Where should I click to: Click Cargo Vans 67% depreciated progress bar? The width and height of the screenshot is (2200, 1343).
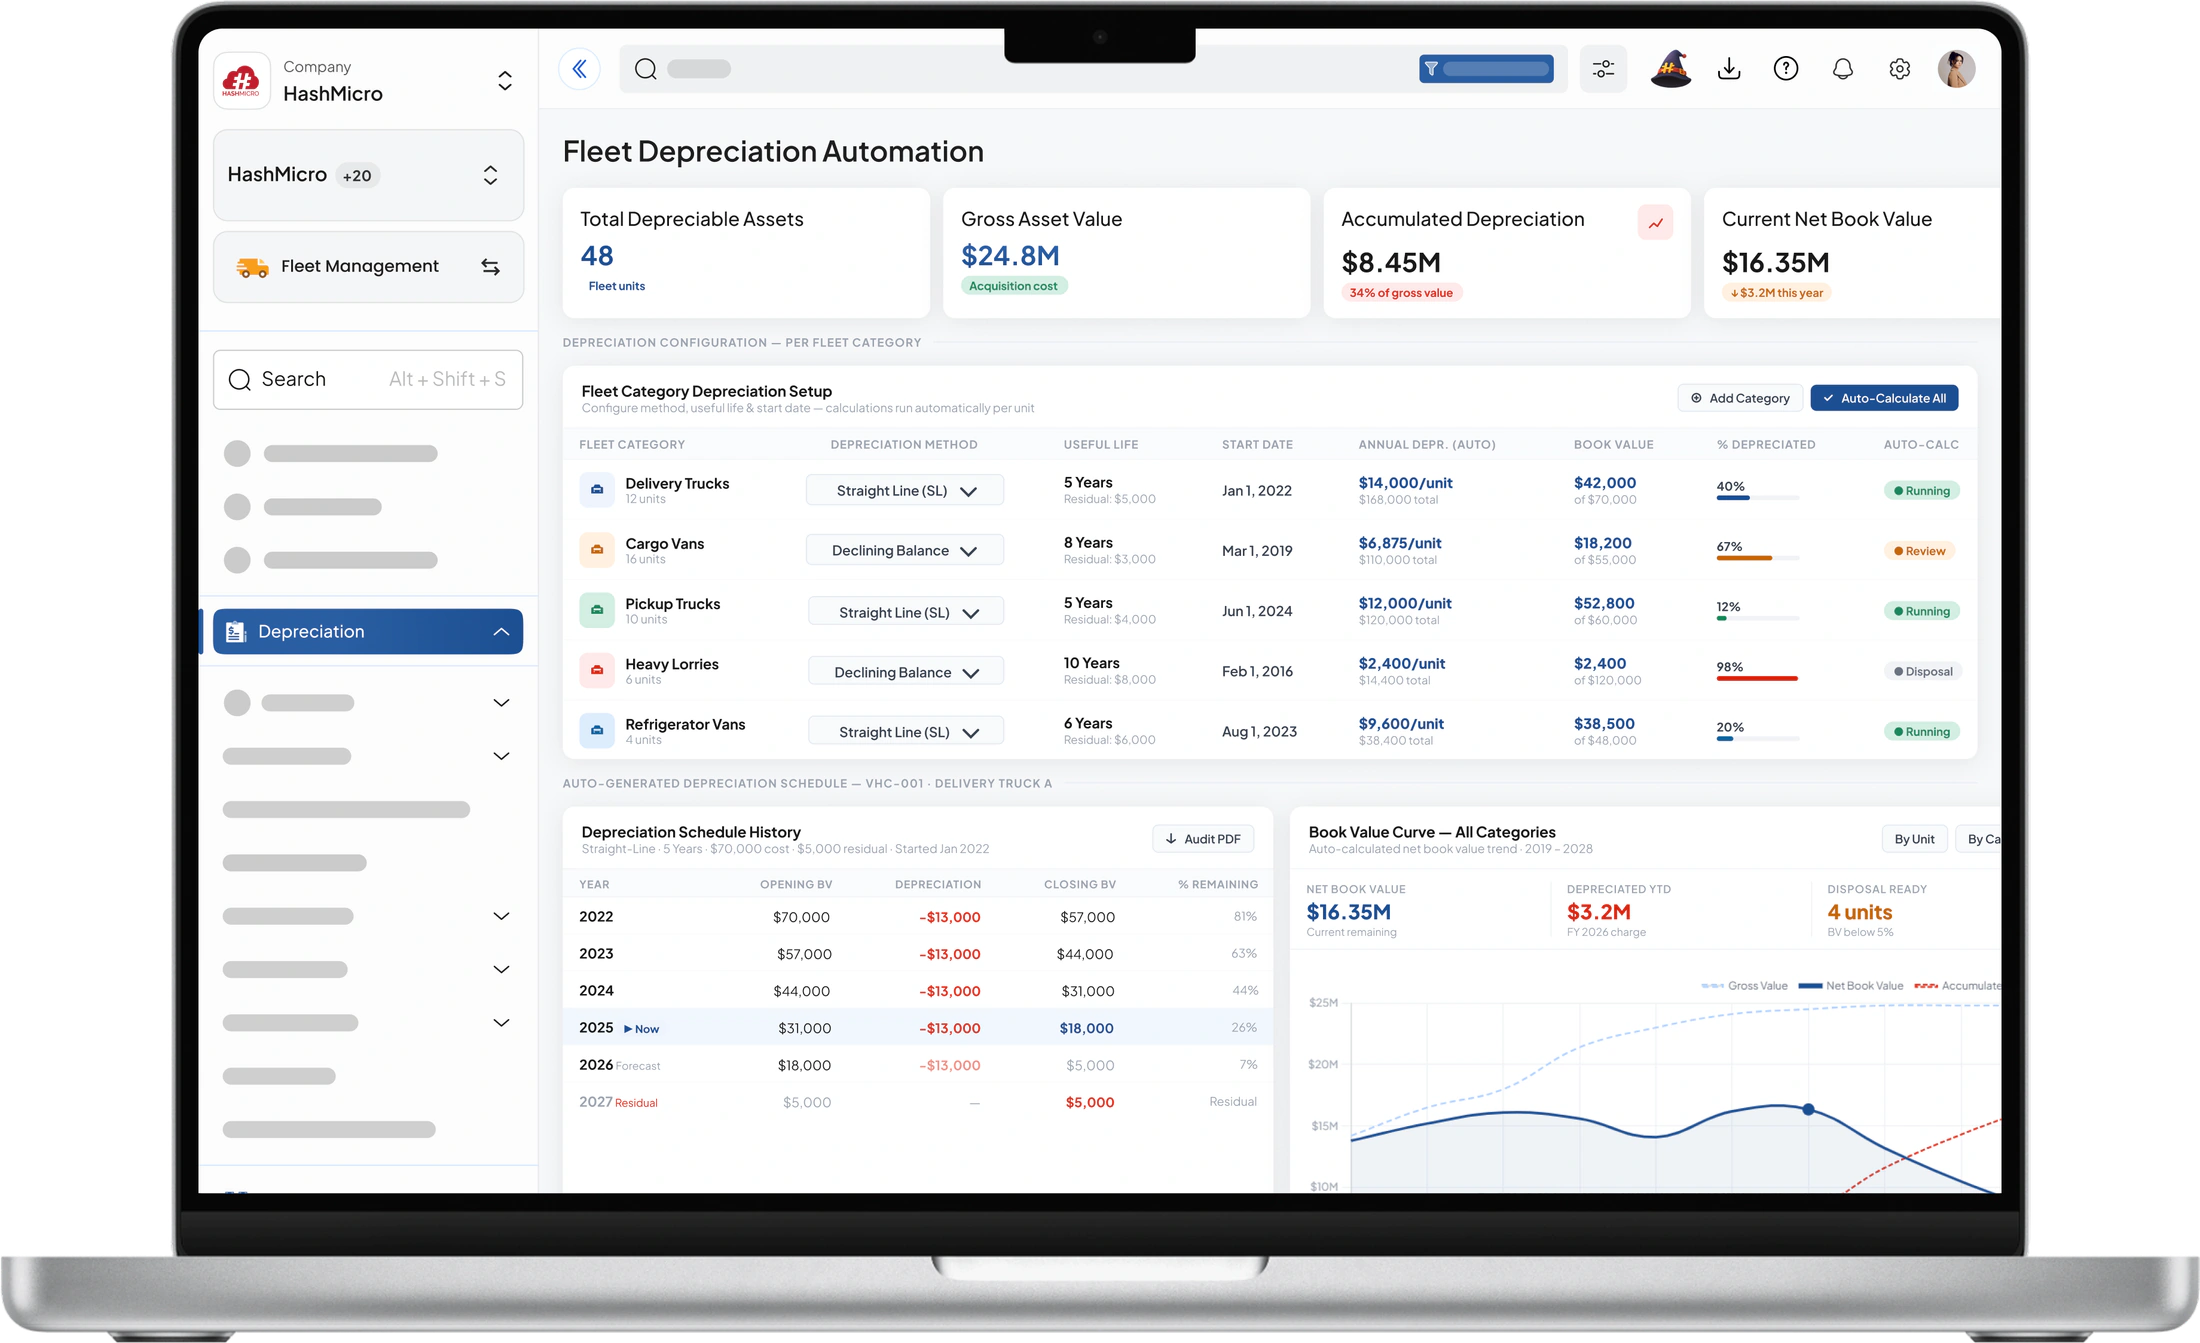pyautogui.click(x=1757, y=558)
